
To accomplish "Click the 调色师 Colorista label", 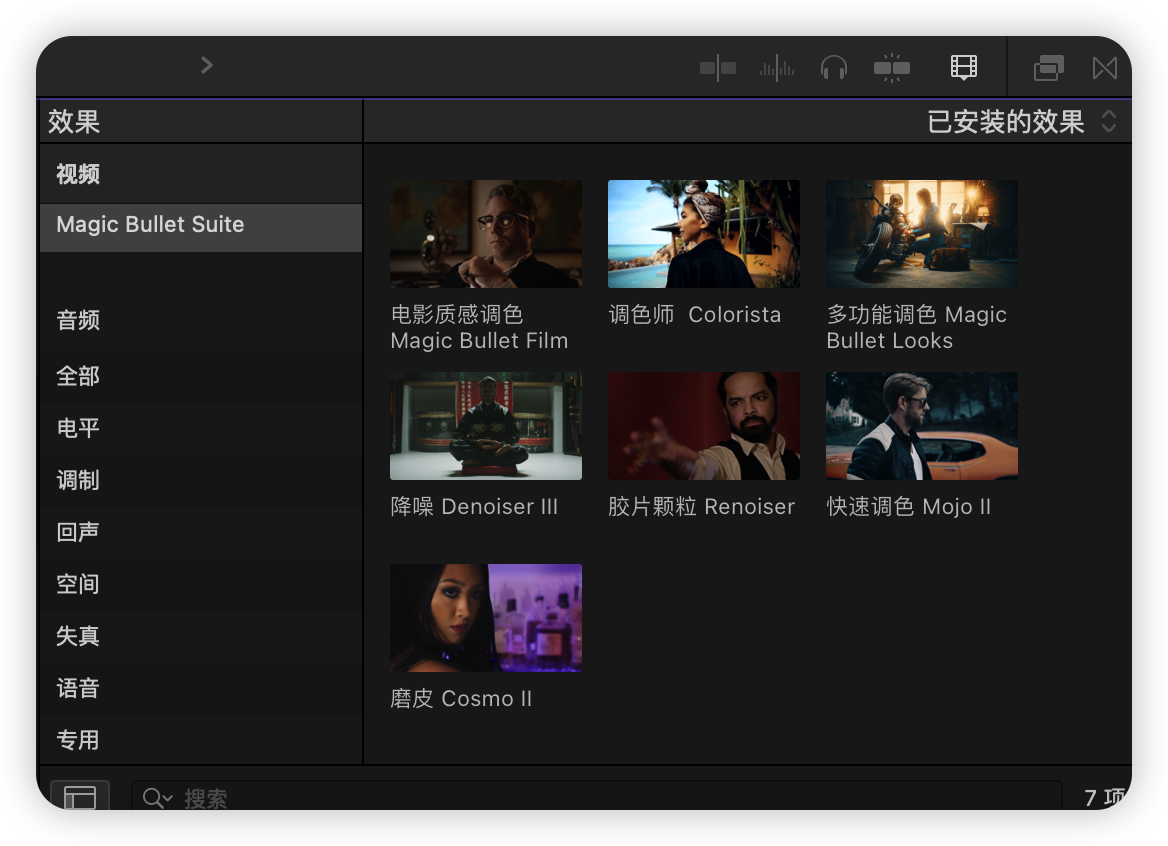I will click(695, 314).
